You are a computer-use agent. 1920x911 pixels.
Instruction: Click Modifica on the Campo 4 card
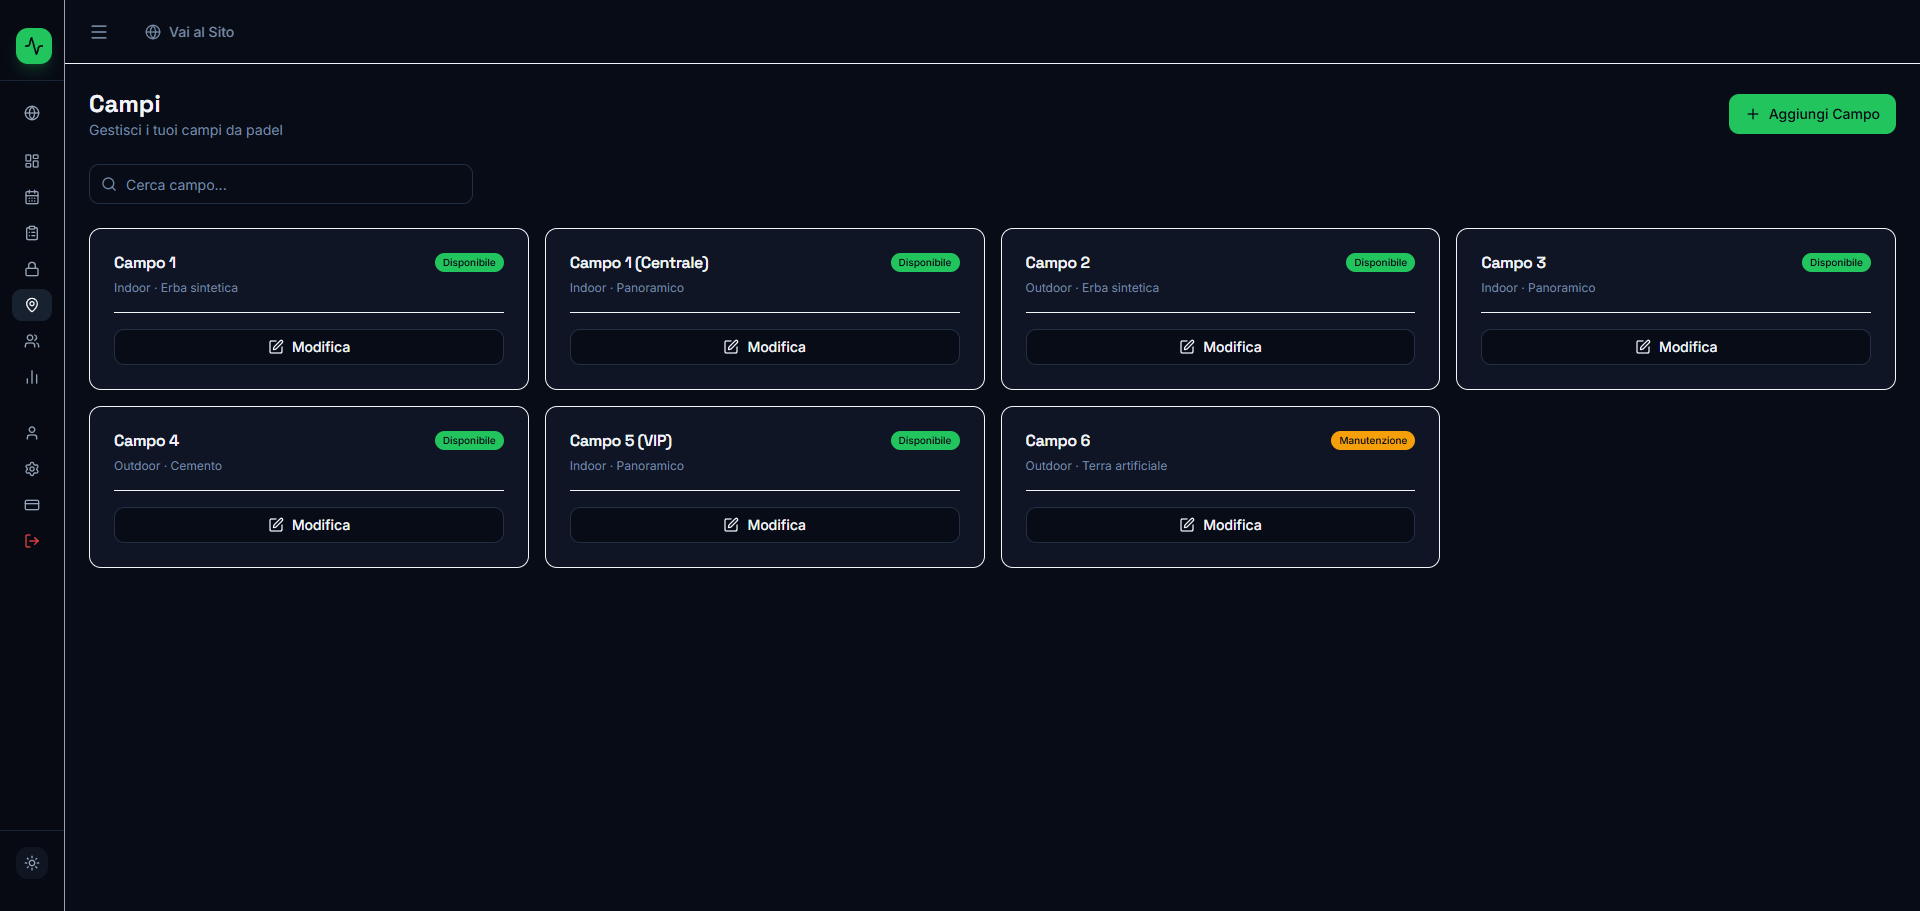point(309,525)
